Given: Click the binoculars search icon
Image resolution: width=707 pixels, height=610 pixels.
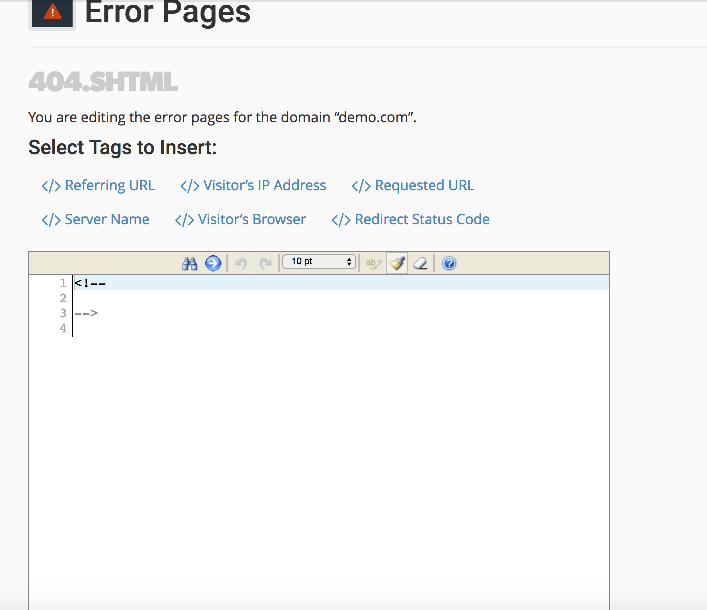Looking at the screenshot, I should (x=190, y=263).
